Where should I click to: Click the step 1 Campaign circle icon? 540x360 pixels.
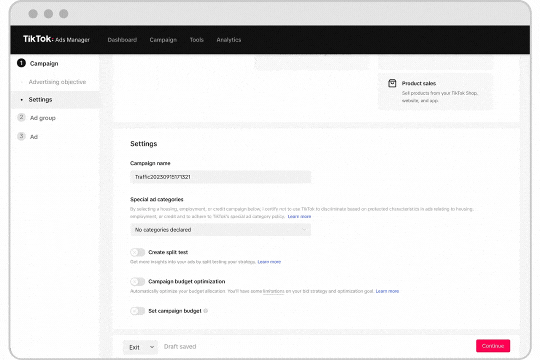pyautogui.click(x=21, y=63)
